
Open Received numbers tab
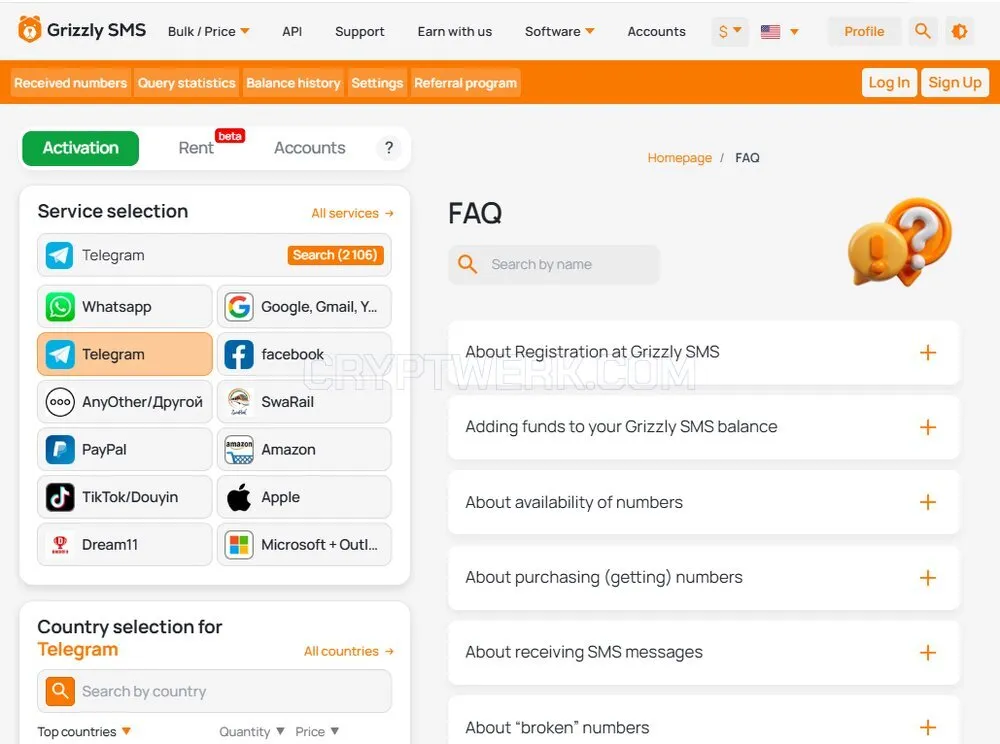point(71,83)
